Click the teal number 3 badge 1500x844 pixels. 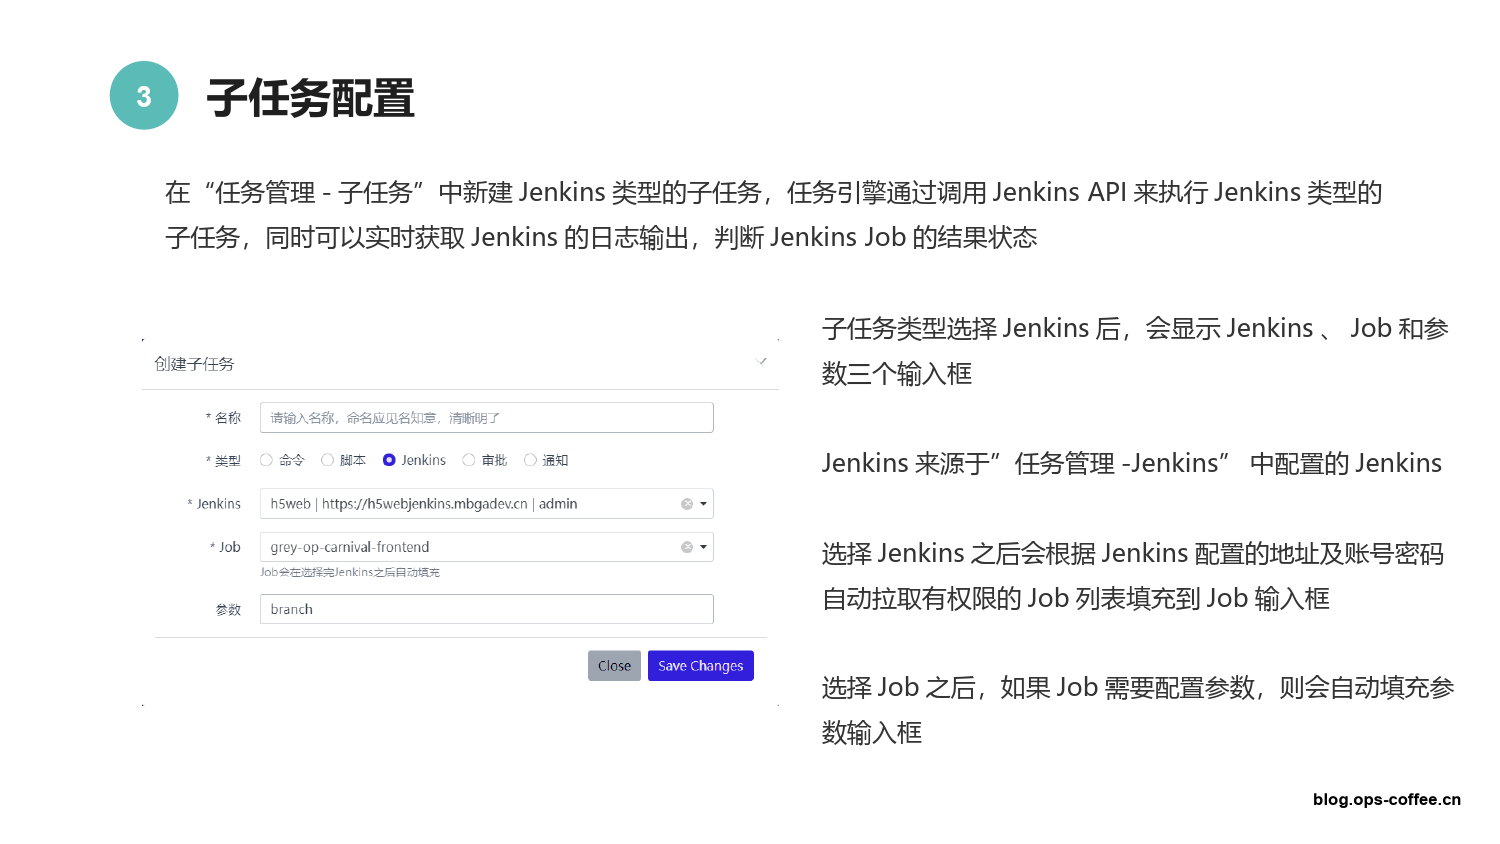[x=144, y=96]
